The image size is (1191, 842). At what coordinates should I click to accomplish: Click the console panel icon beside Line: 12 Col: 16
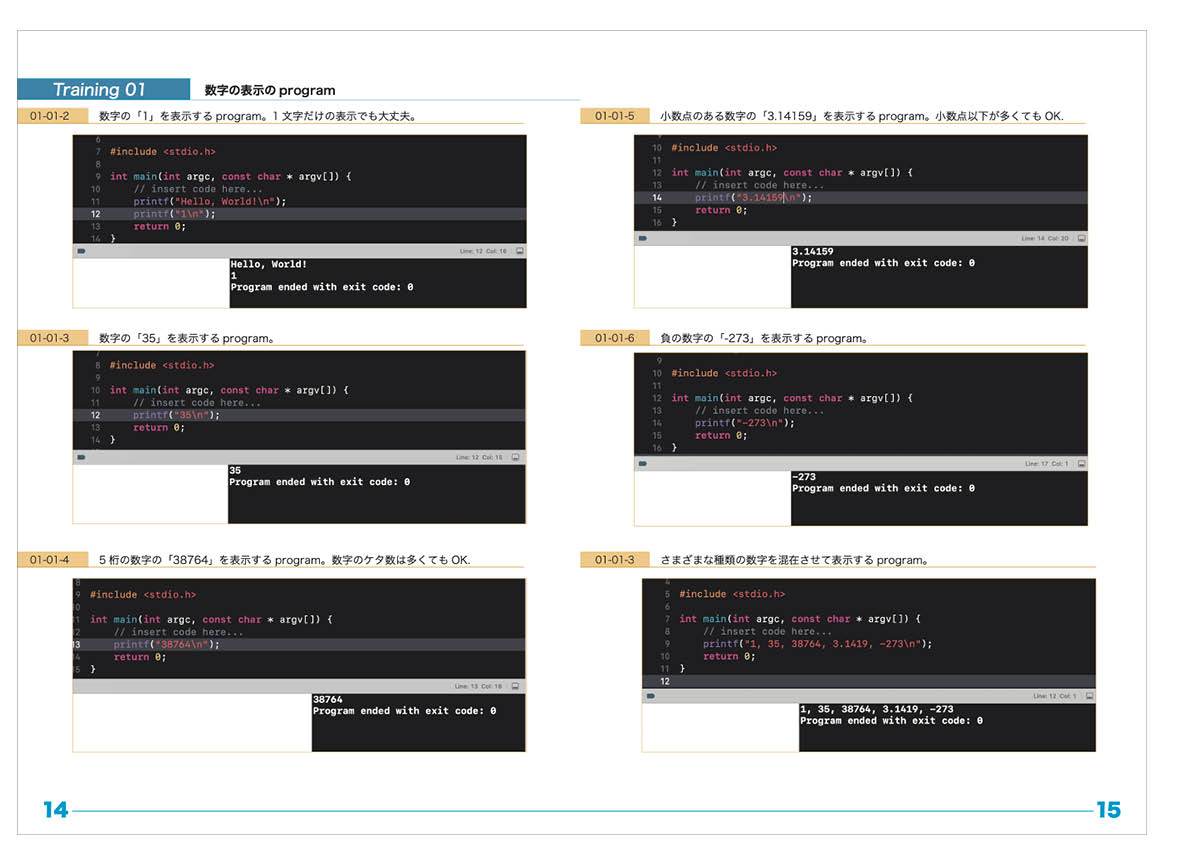519,251
